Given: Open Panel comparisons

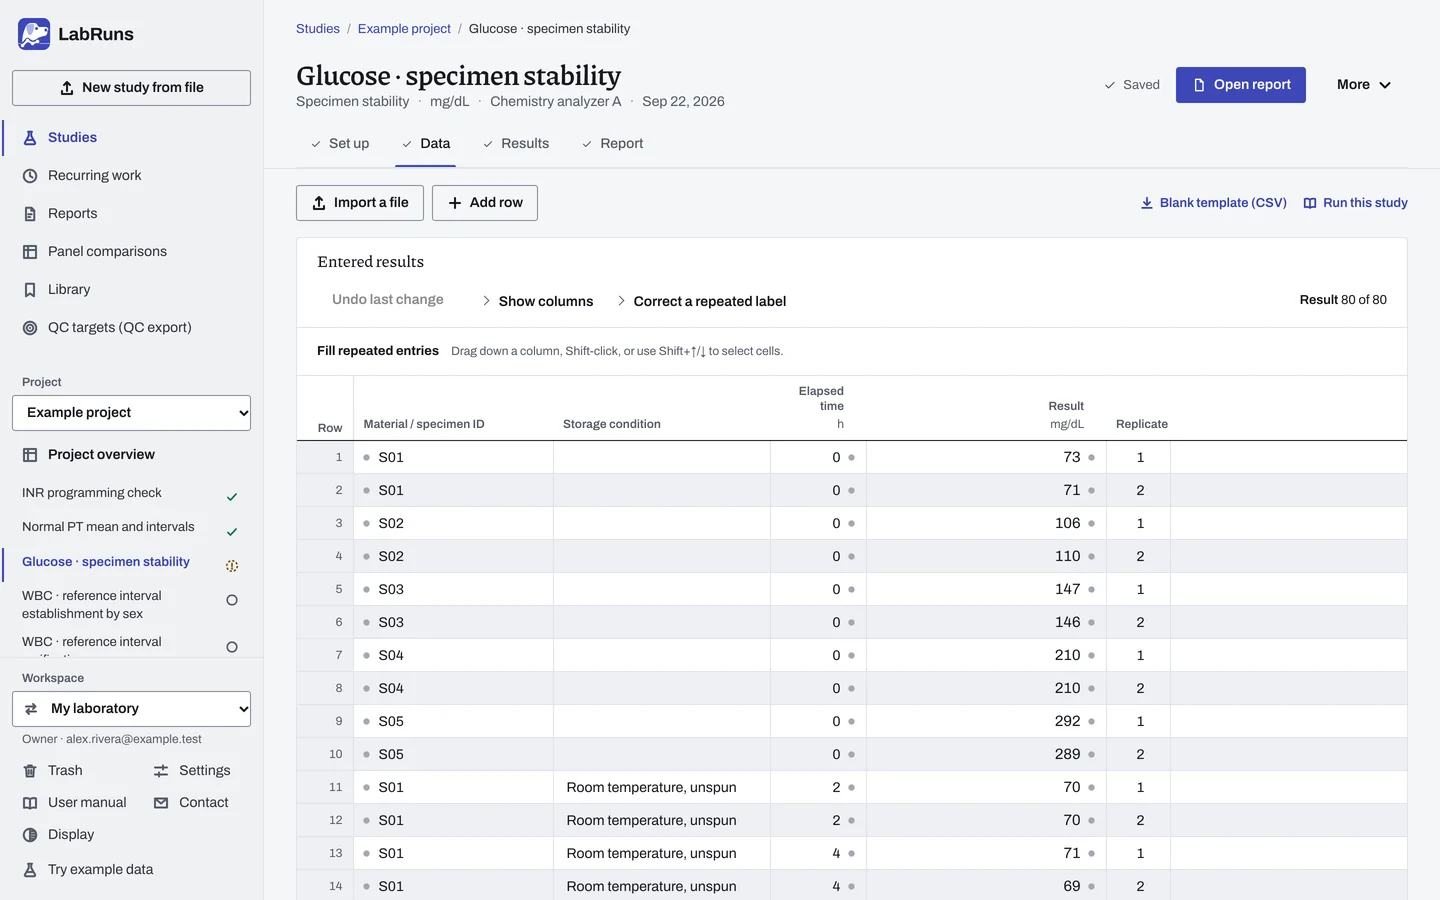Looking at the screenshot, I should (132, 252).
